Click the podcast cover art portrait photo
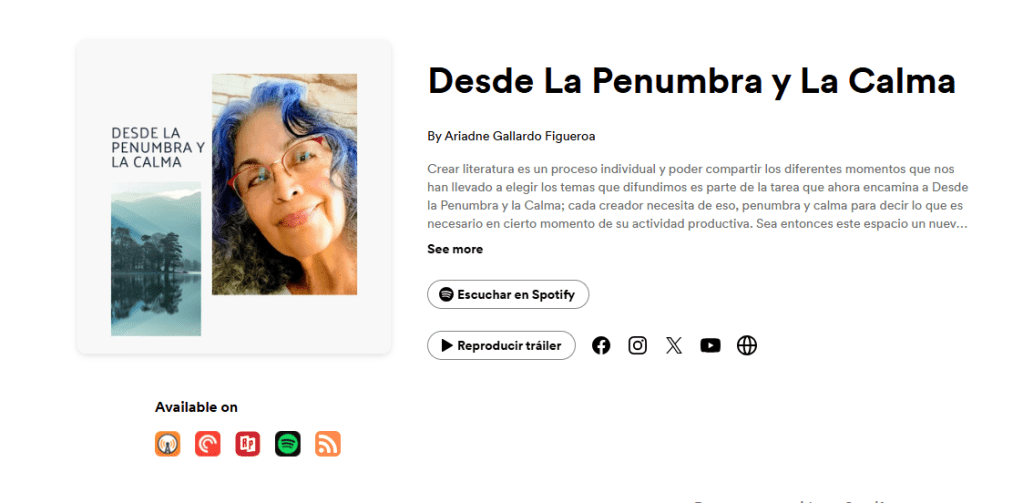 [x=284, y=184]
